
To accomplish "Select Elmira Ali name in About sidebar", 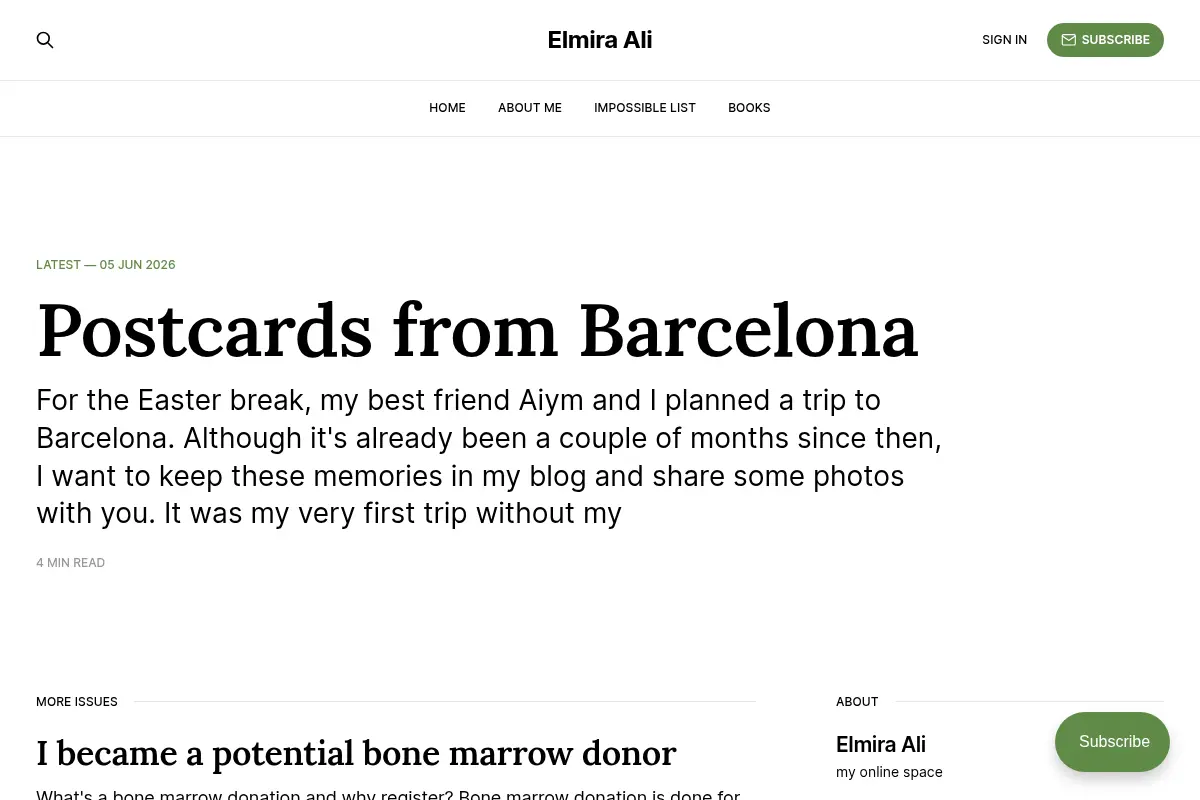I will coord(881,745).
